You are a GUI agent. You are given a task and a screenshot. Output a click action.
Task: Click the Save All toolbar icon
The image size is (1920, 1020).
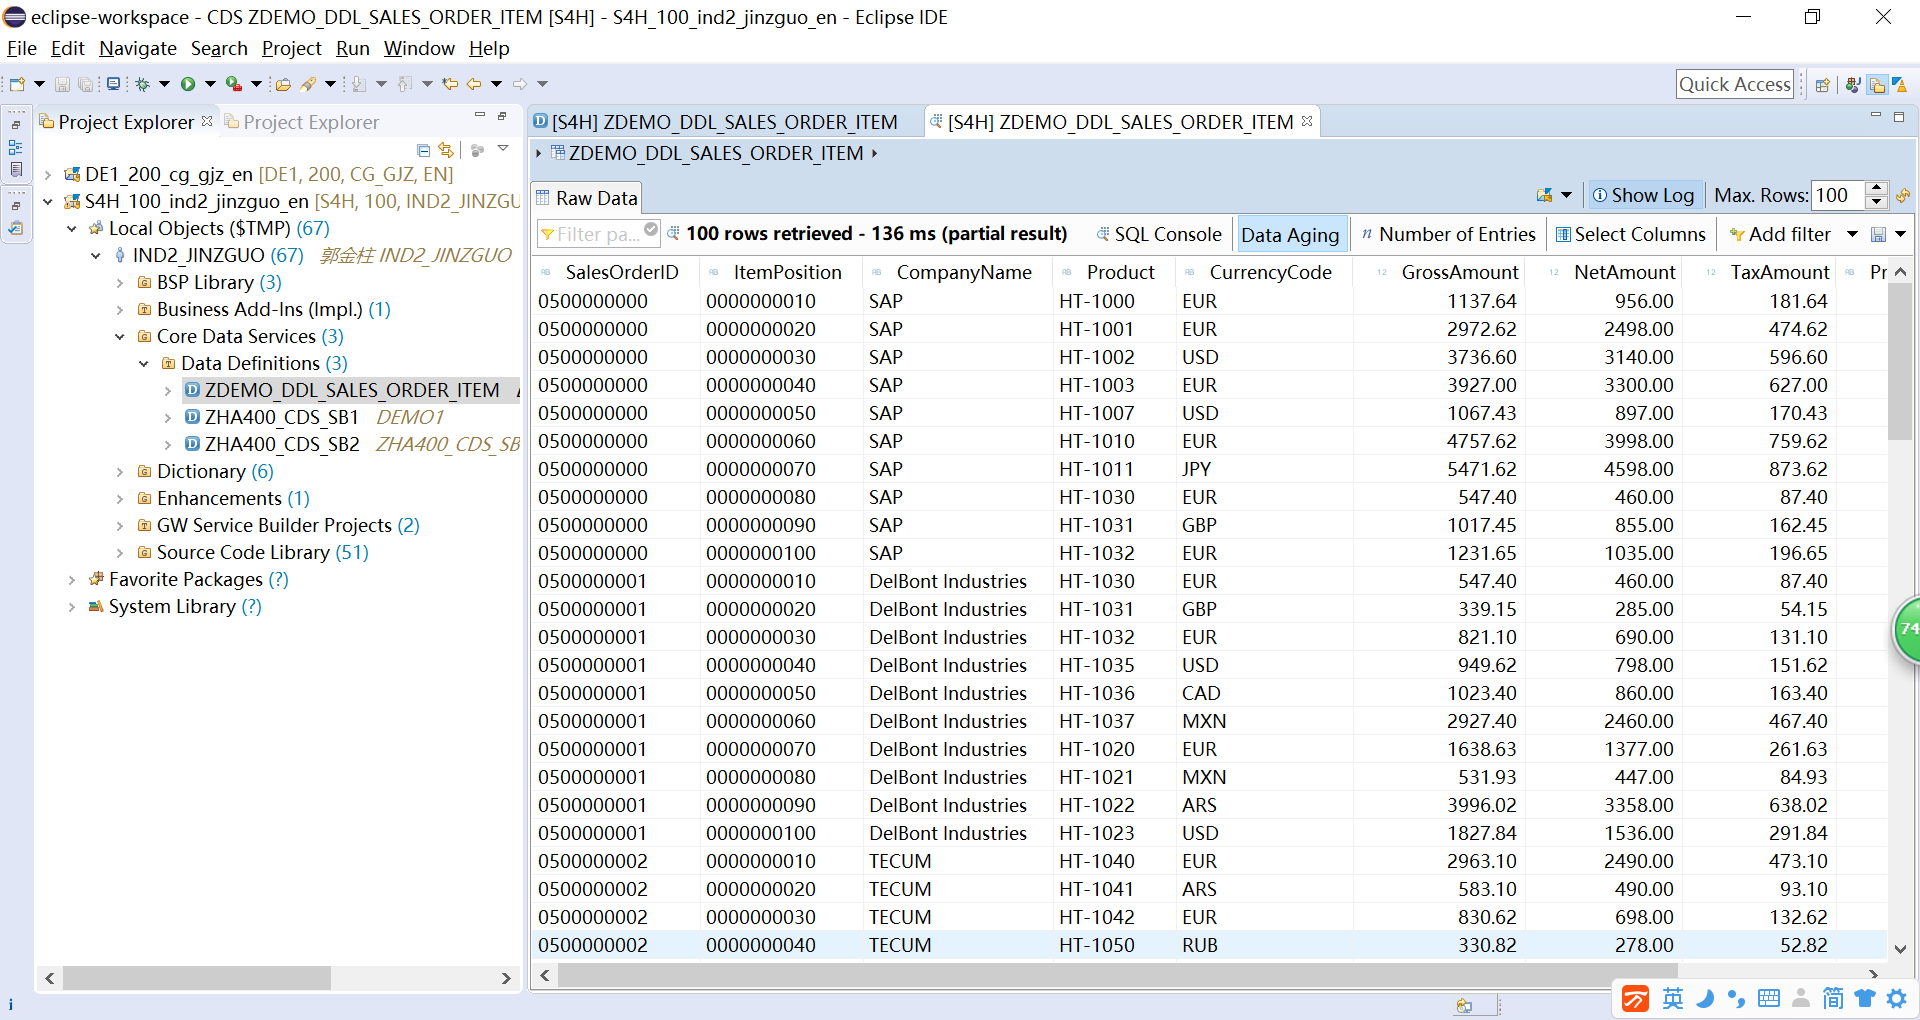tap(86, 84)
